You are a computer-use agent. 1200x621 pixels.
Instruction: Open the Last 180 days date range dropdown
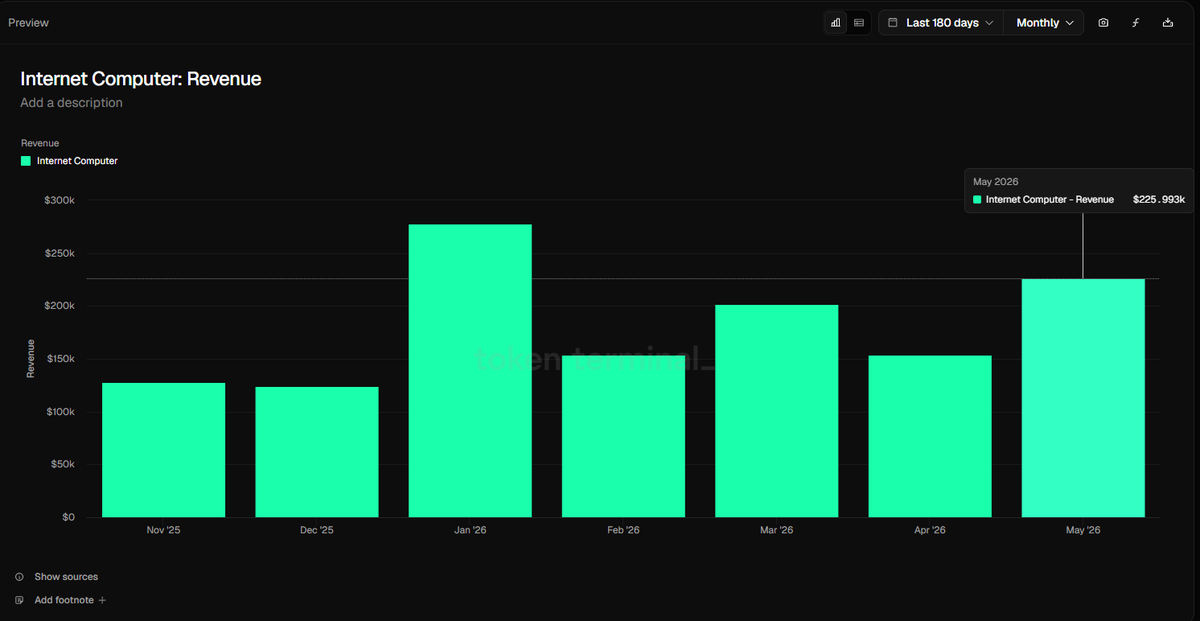(x=941, y=22)
